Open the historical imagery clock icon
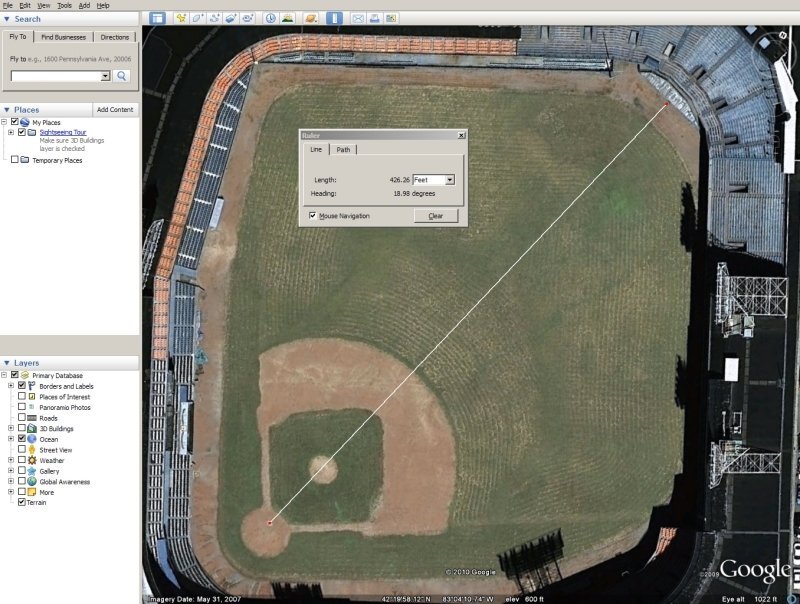 [x=271, y=18]
